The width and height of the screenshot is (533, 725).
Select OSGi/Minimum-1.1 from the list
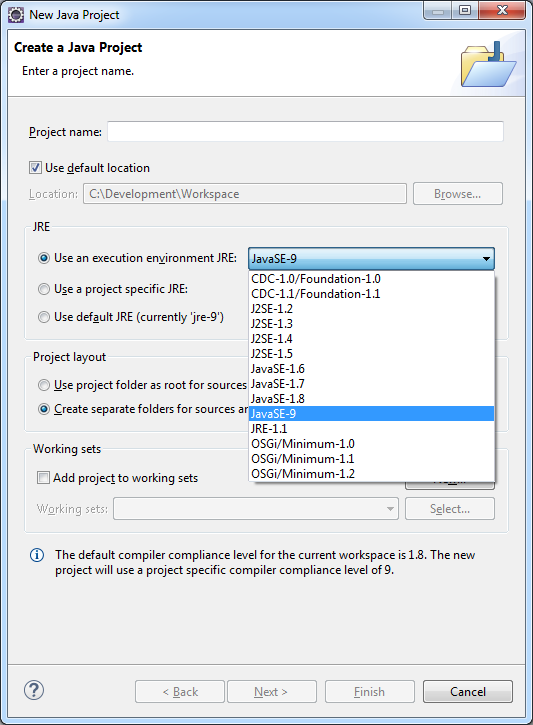coord(371,459)
